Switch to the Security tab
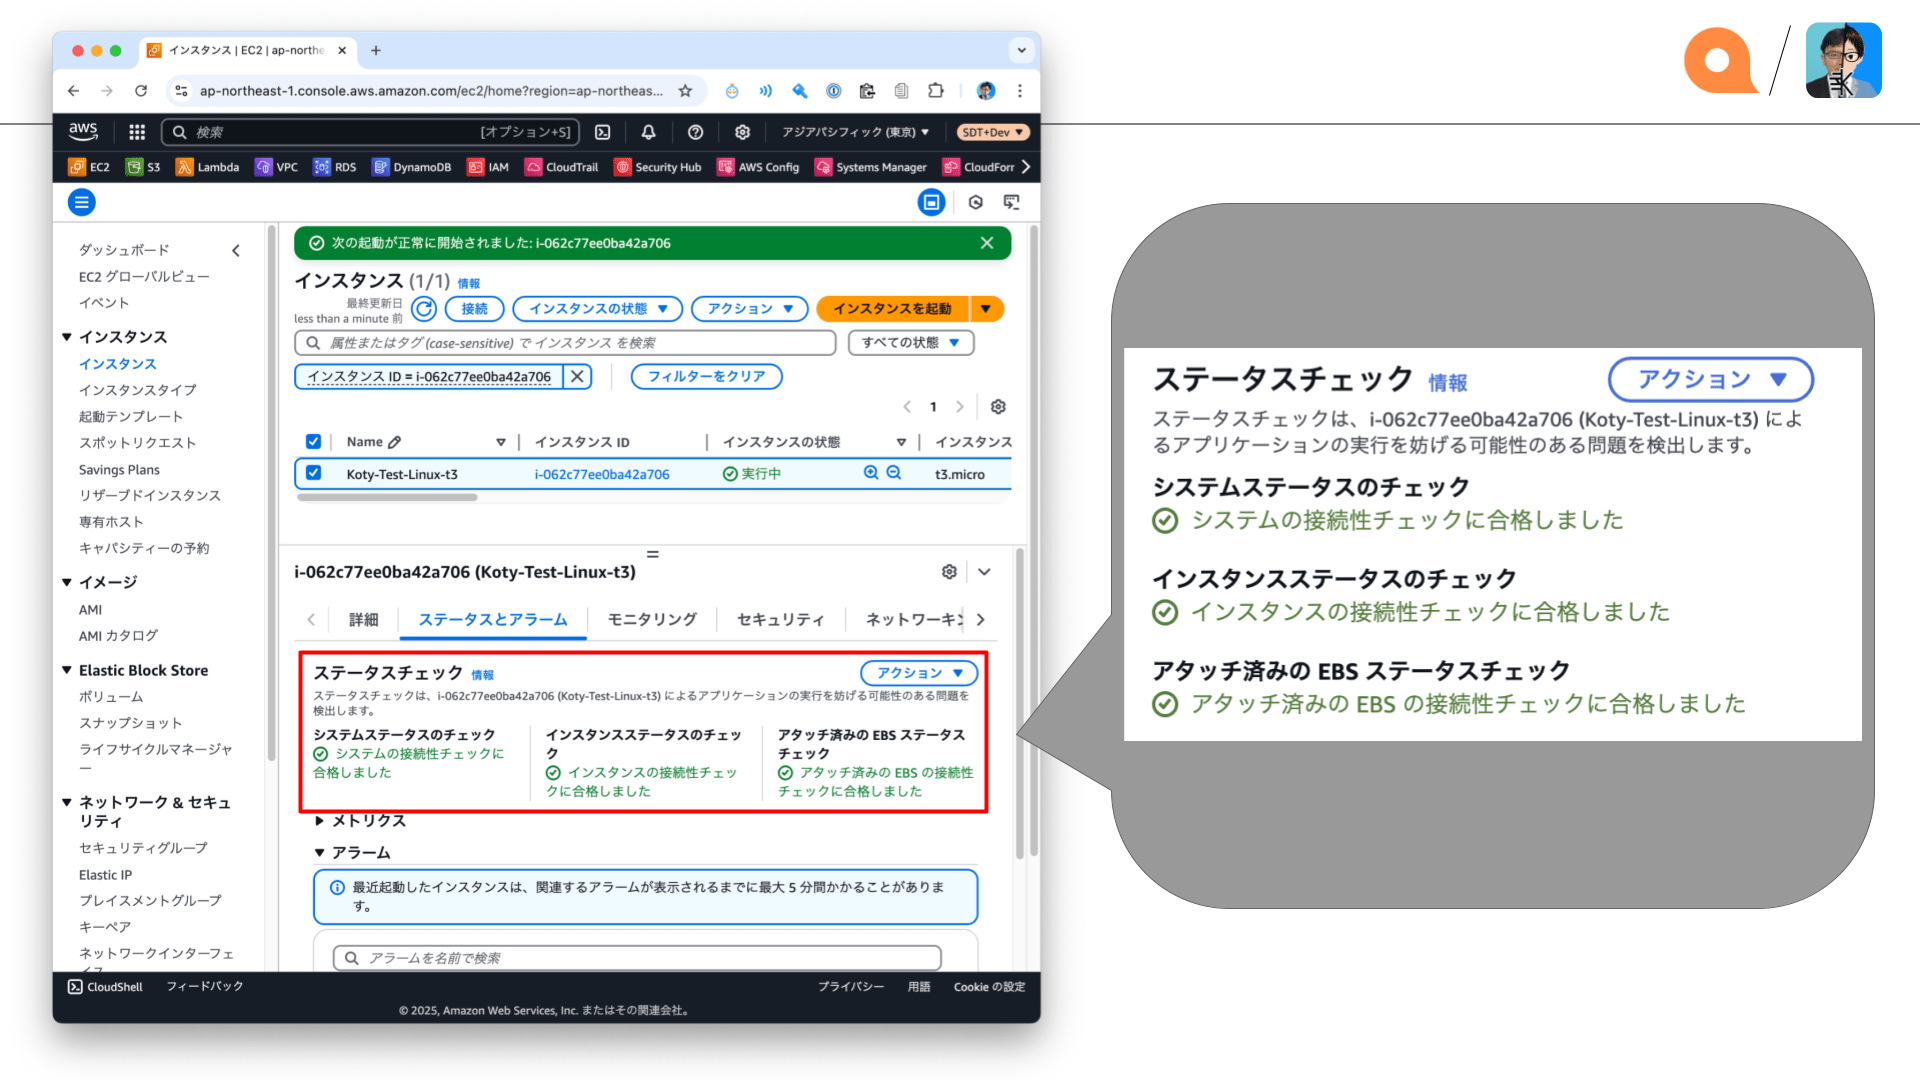This screenshot has height=1080, width=1920. point(780,619)
